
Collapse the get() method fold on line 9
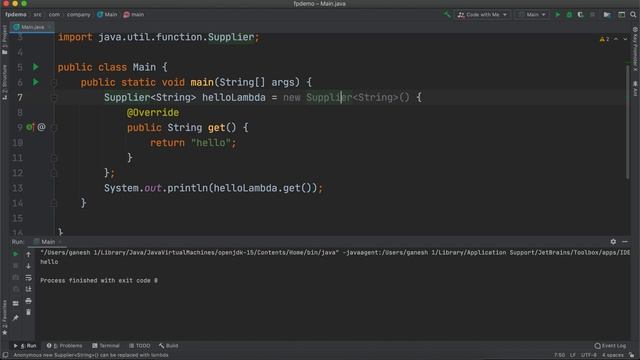tap(53, 127)
